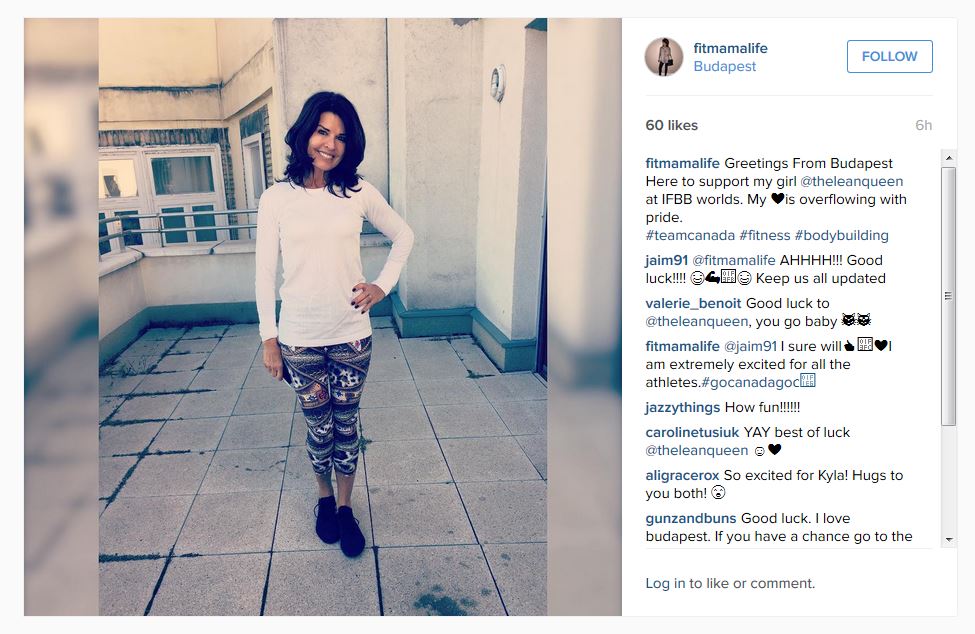Click the scrollbar down arrow
The image size is (975, 634).
click(949, 540)
